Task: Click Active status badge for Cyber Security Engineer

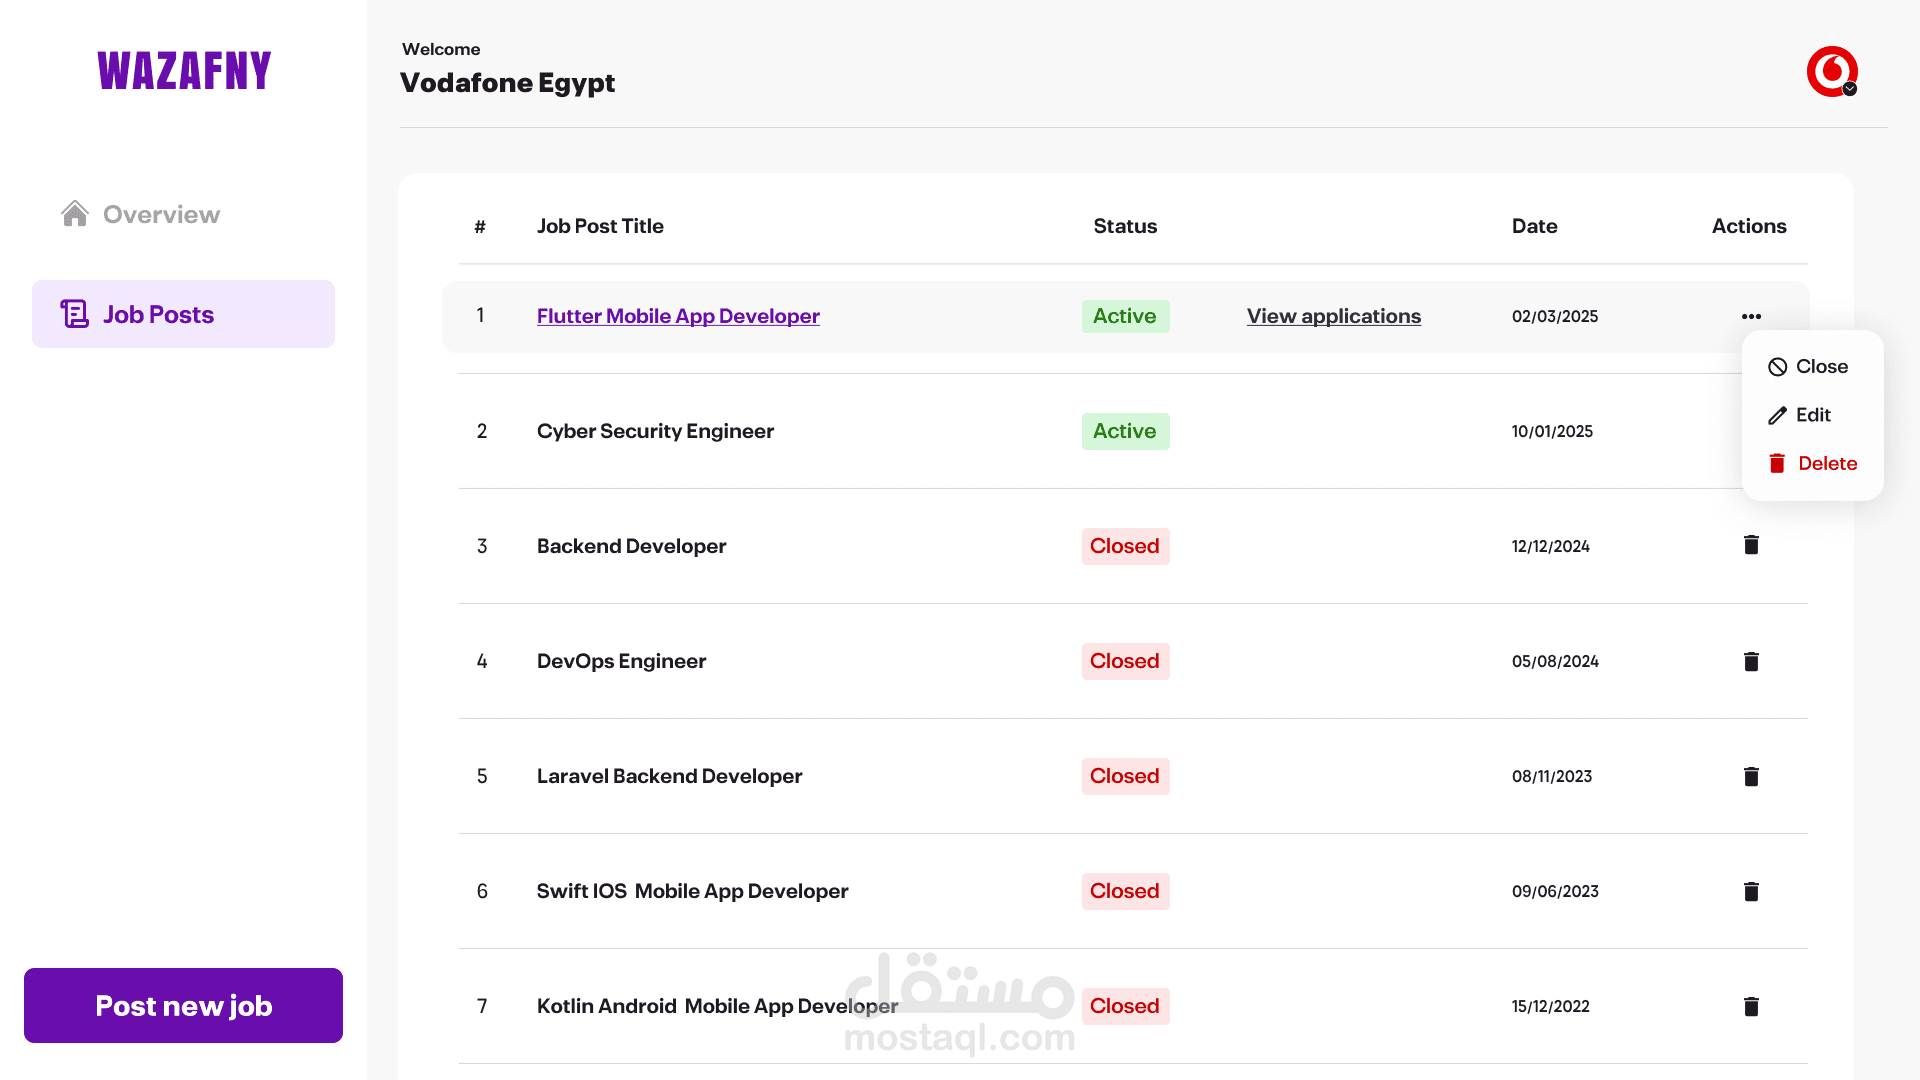Action: pos(1125,431)
